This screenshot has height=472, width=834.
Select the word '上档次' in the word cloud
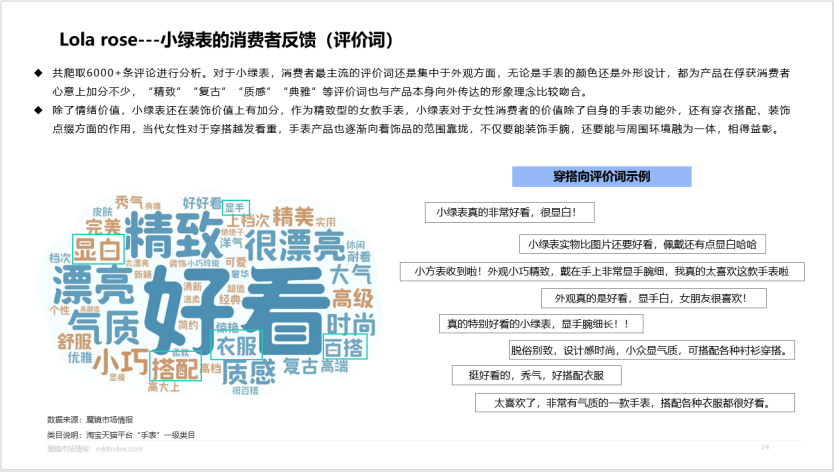tap(249, 221)
